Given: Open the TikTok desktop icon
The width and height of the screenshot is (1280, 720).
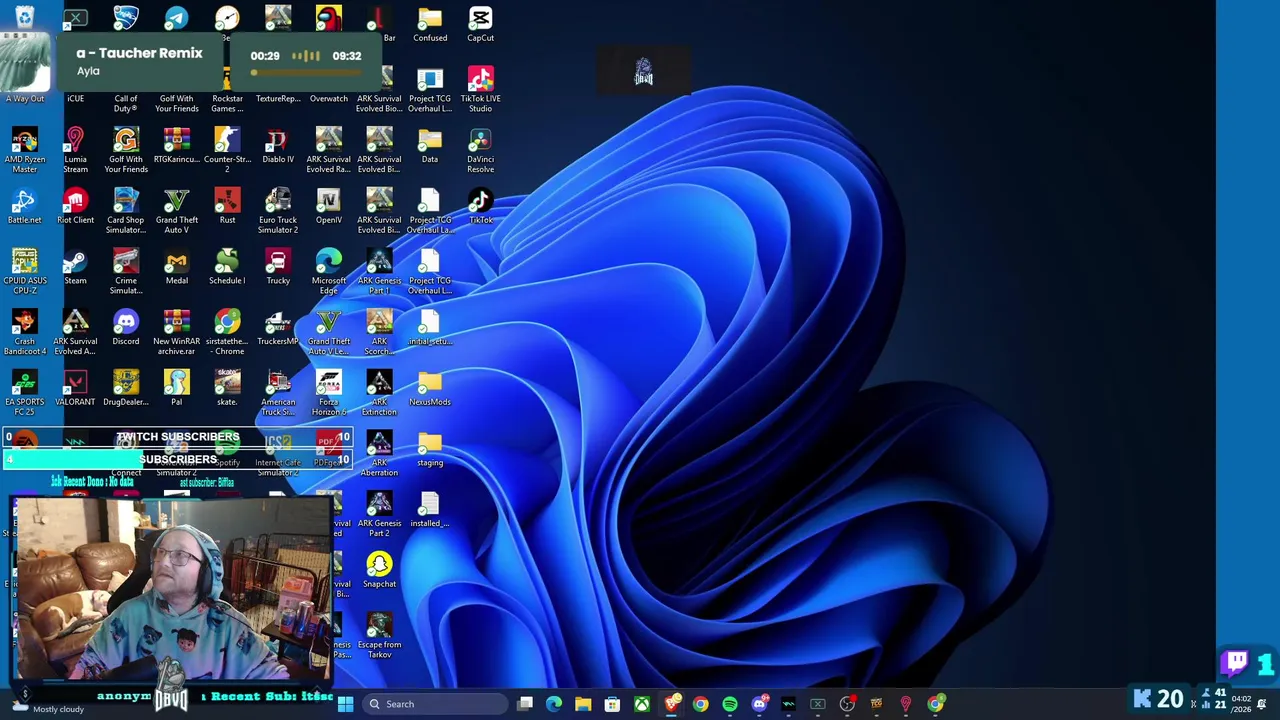Looking at the screenshot, I should (480, 206).
